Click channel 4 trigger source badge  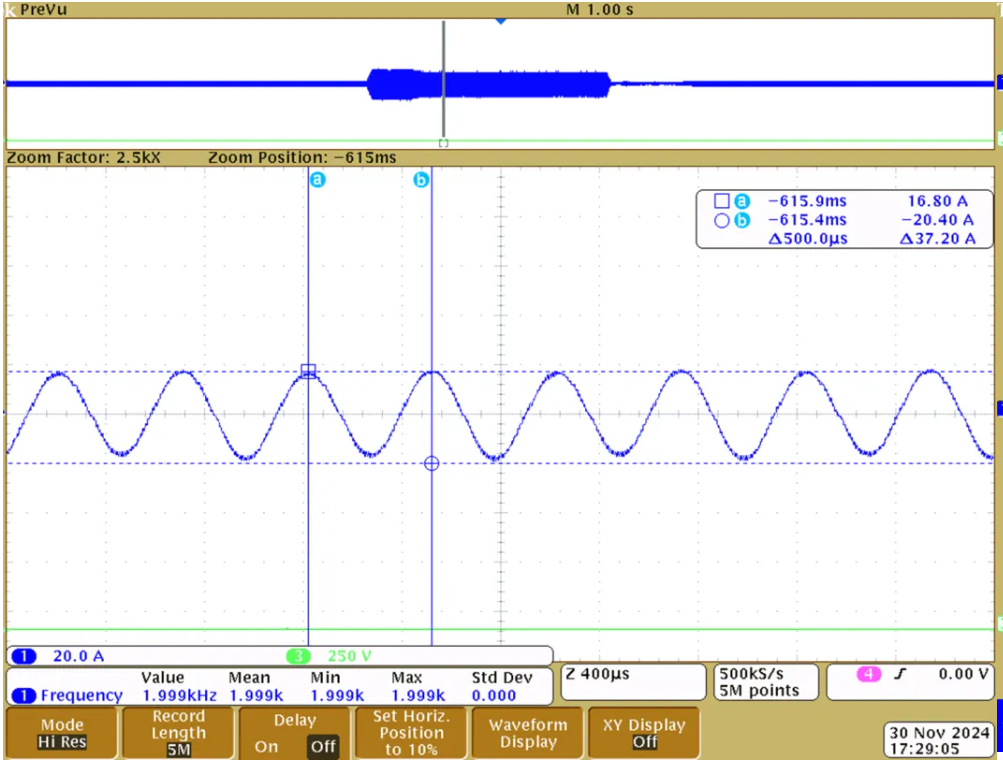pyautogui.click(x=869, y=674)
